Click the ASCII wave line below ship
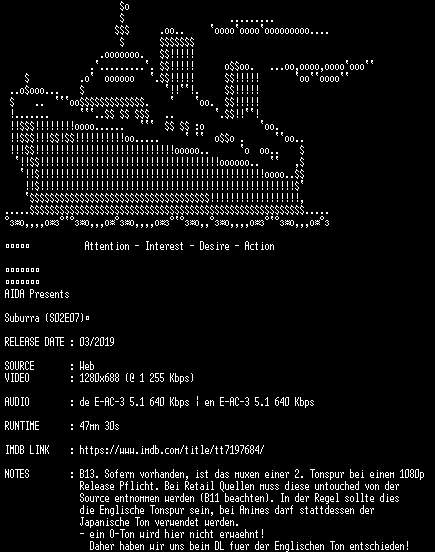 167,222
